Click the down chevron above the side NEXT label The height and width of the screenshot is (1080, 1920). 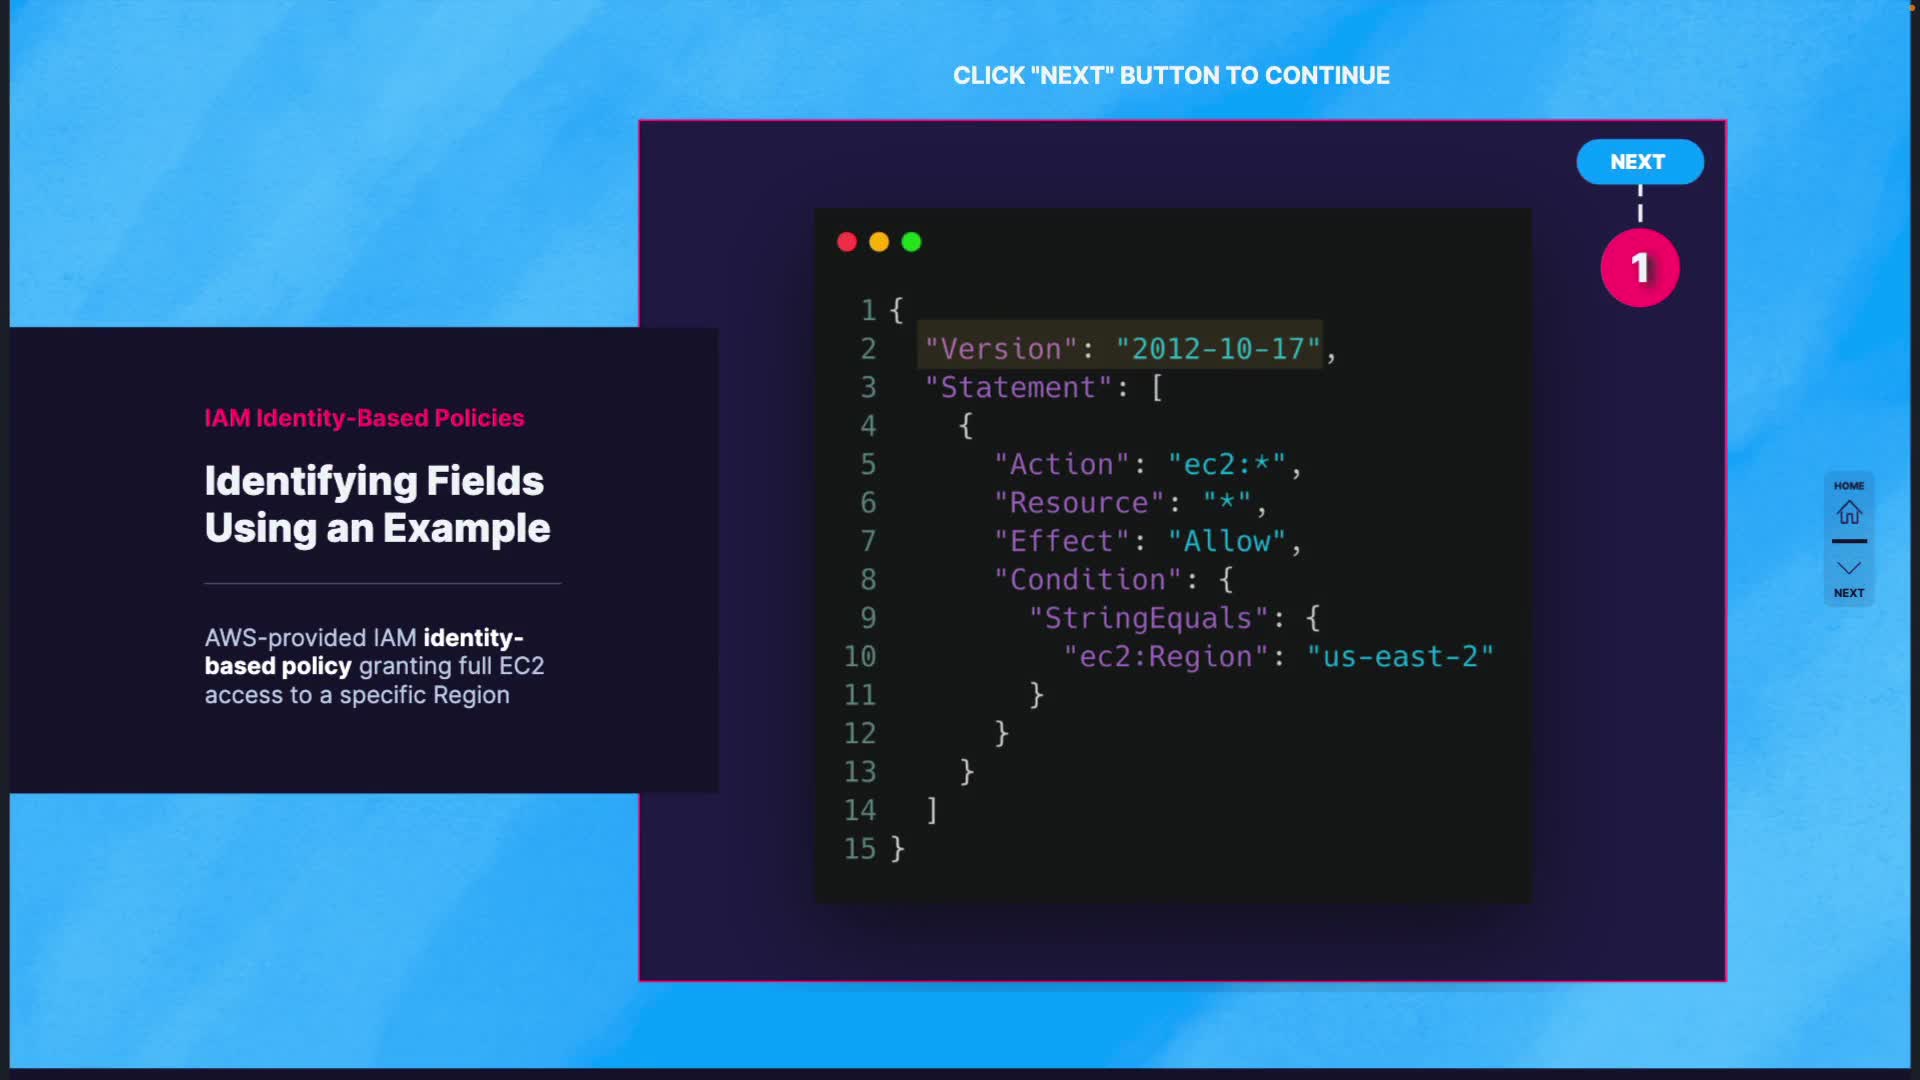click(1848, 568)
